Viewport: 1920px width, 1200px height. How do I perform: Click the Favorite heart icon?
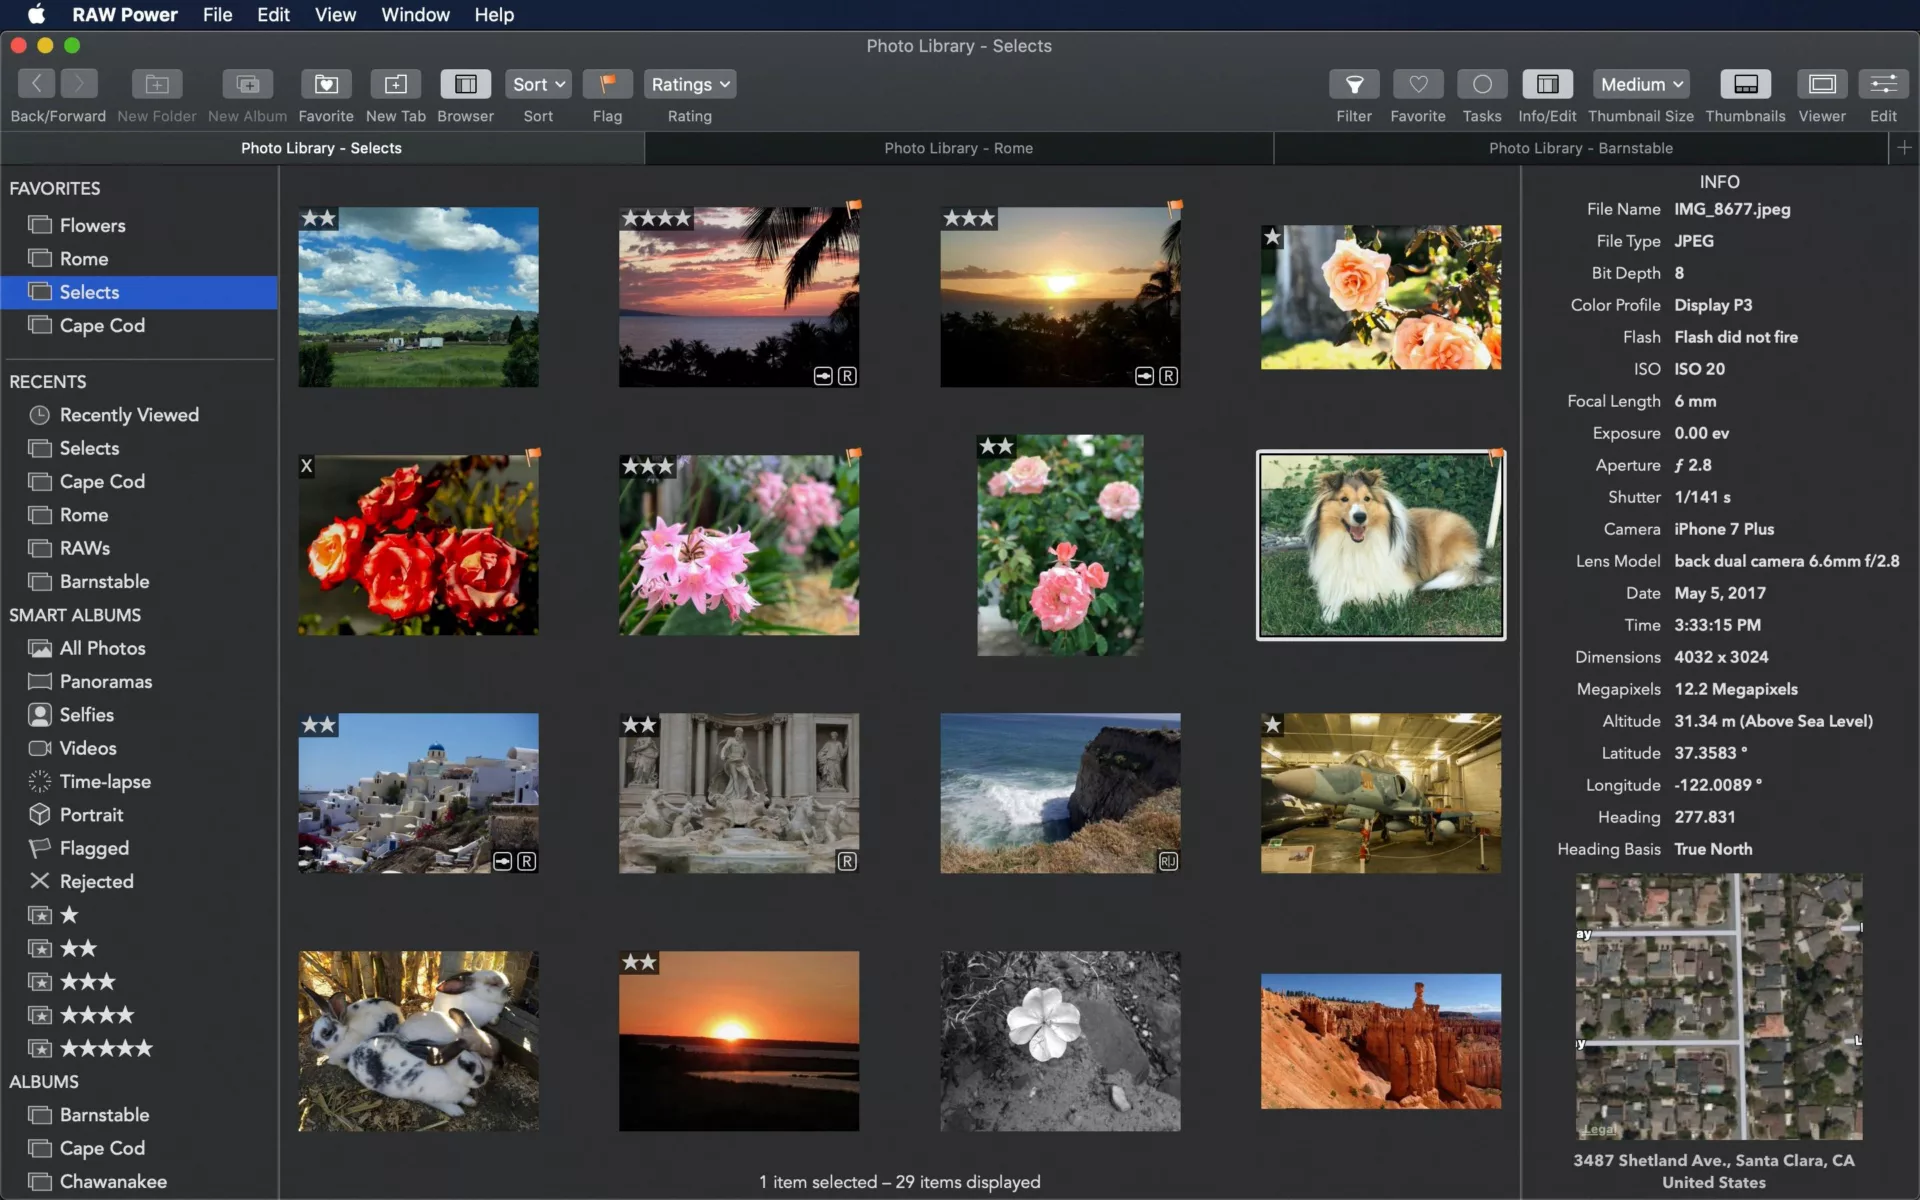click(1415, 84)
